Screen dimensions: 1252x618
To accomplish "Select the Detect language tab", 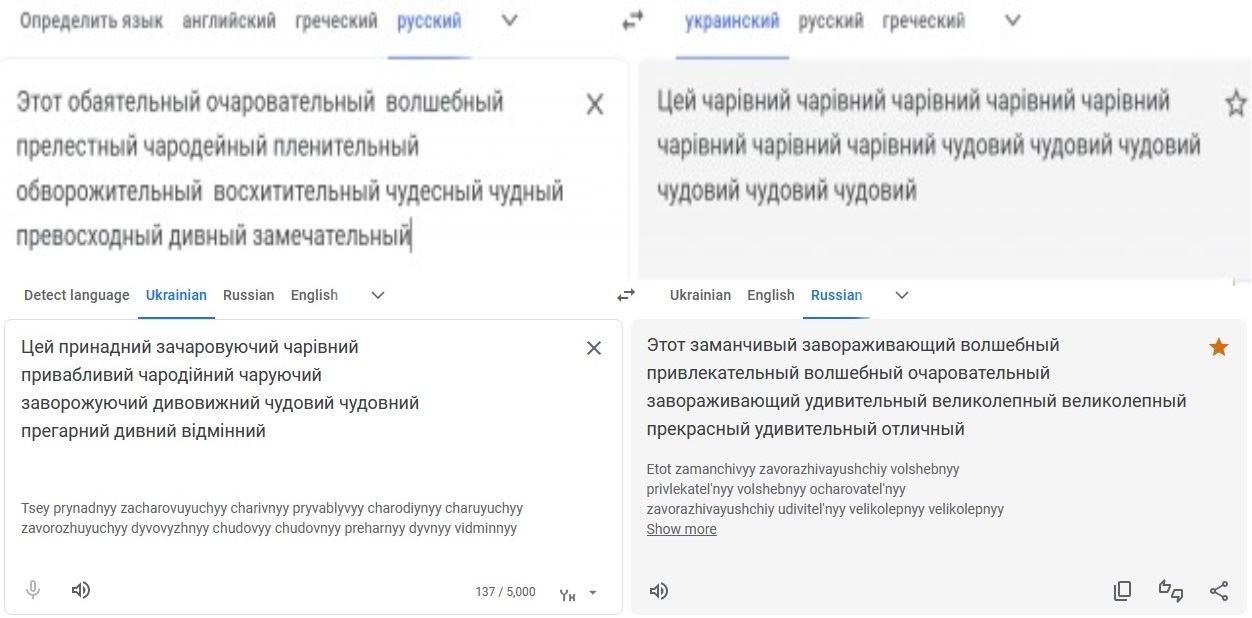I will pos(77,295).
